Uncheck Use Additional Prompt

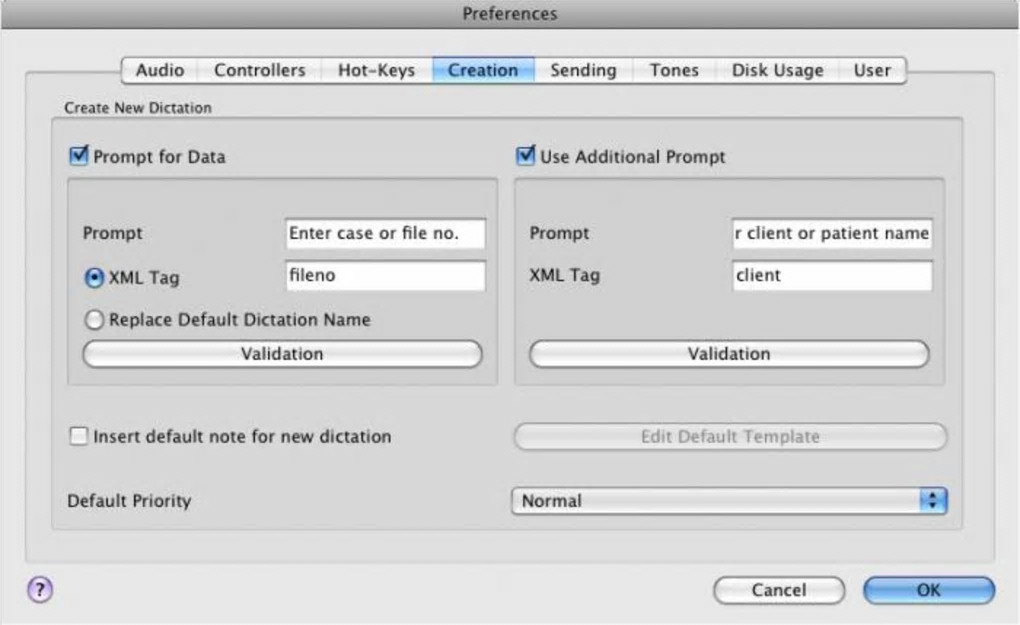(x=526, y=156)
